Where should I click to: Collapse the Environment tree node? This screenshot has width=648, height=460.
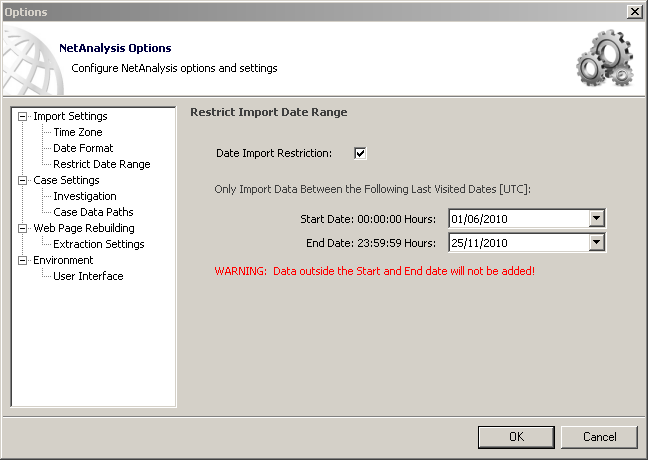pos(22,260)
